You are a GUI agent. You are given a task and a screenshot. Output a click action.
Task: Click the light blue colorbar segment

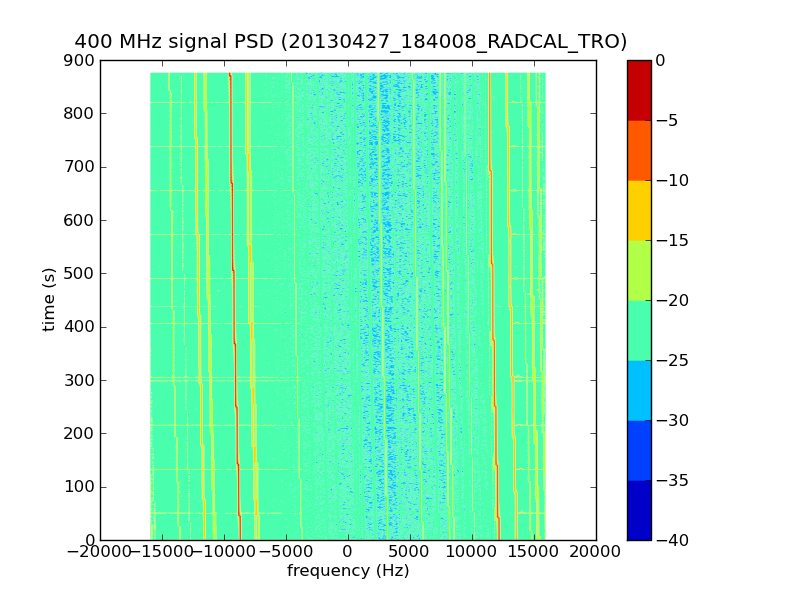click(639, 390)
